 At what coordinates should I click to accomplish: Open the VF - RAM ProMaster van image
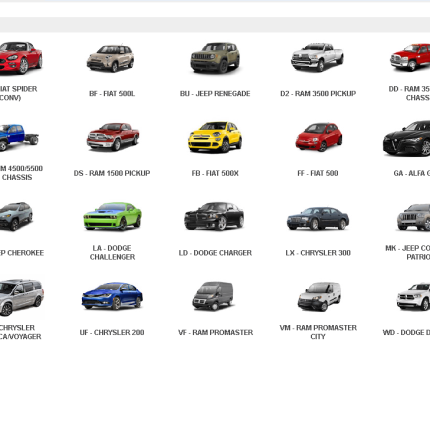[x=213, y=296]
